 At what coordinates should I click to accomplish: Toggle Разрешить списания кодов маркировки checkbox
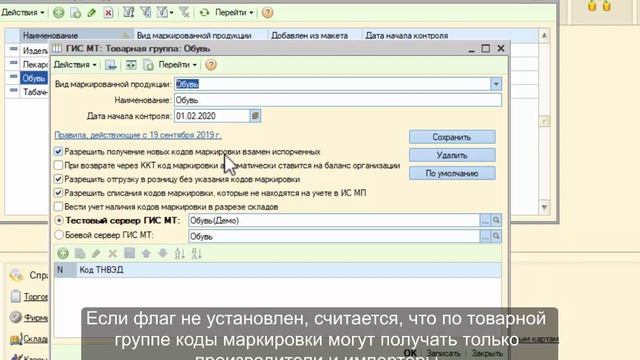click(x=58, y=193)
